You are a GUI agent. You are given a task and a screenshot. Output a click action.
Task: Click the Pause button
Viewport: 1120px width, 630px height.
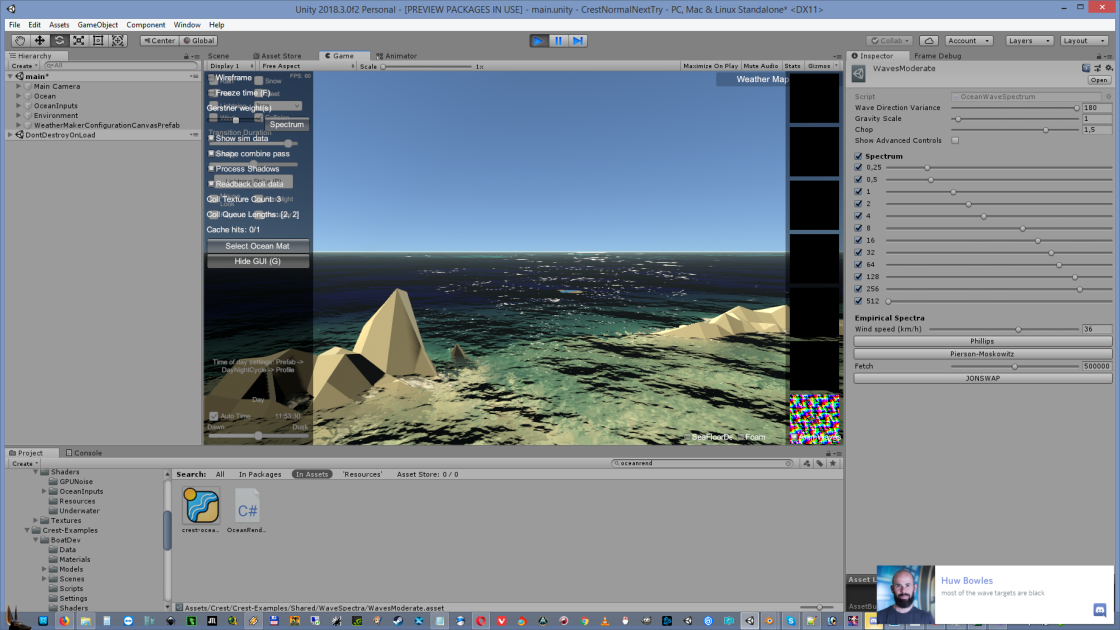(559, 41)
